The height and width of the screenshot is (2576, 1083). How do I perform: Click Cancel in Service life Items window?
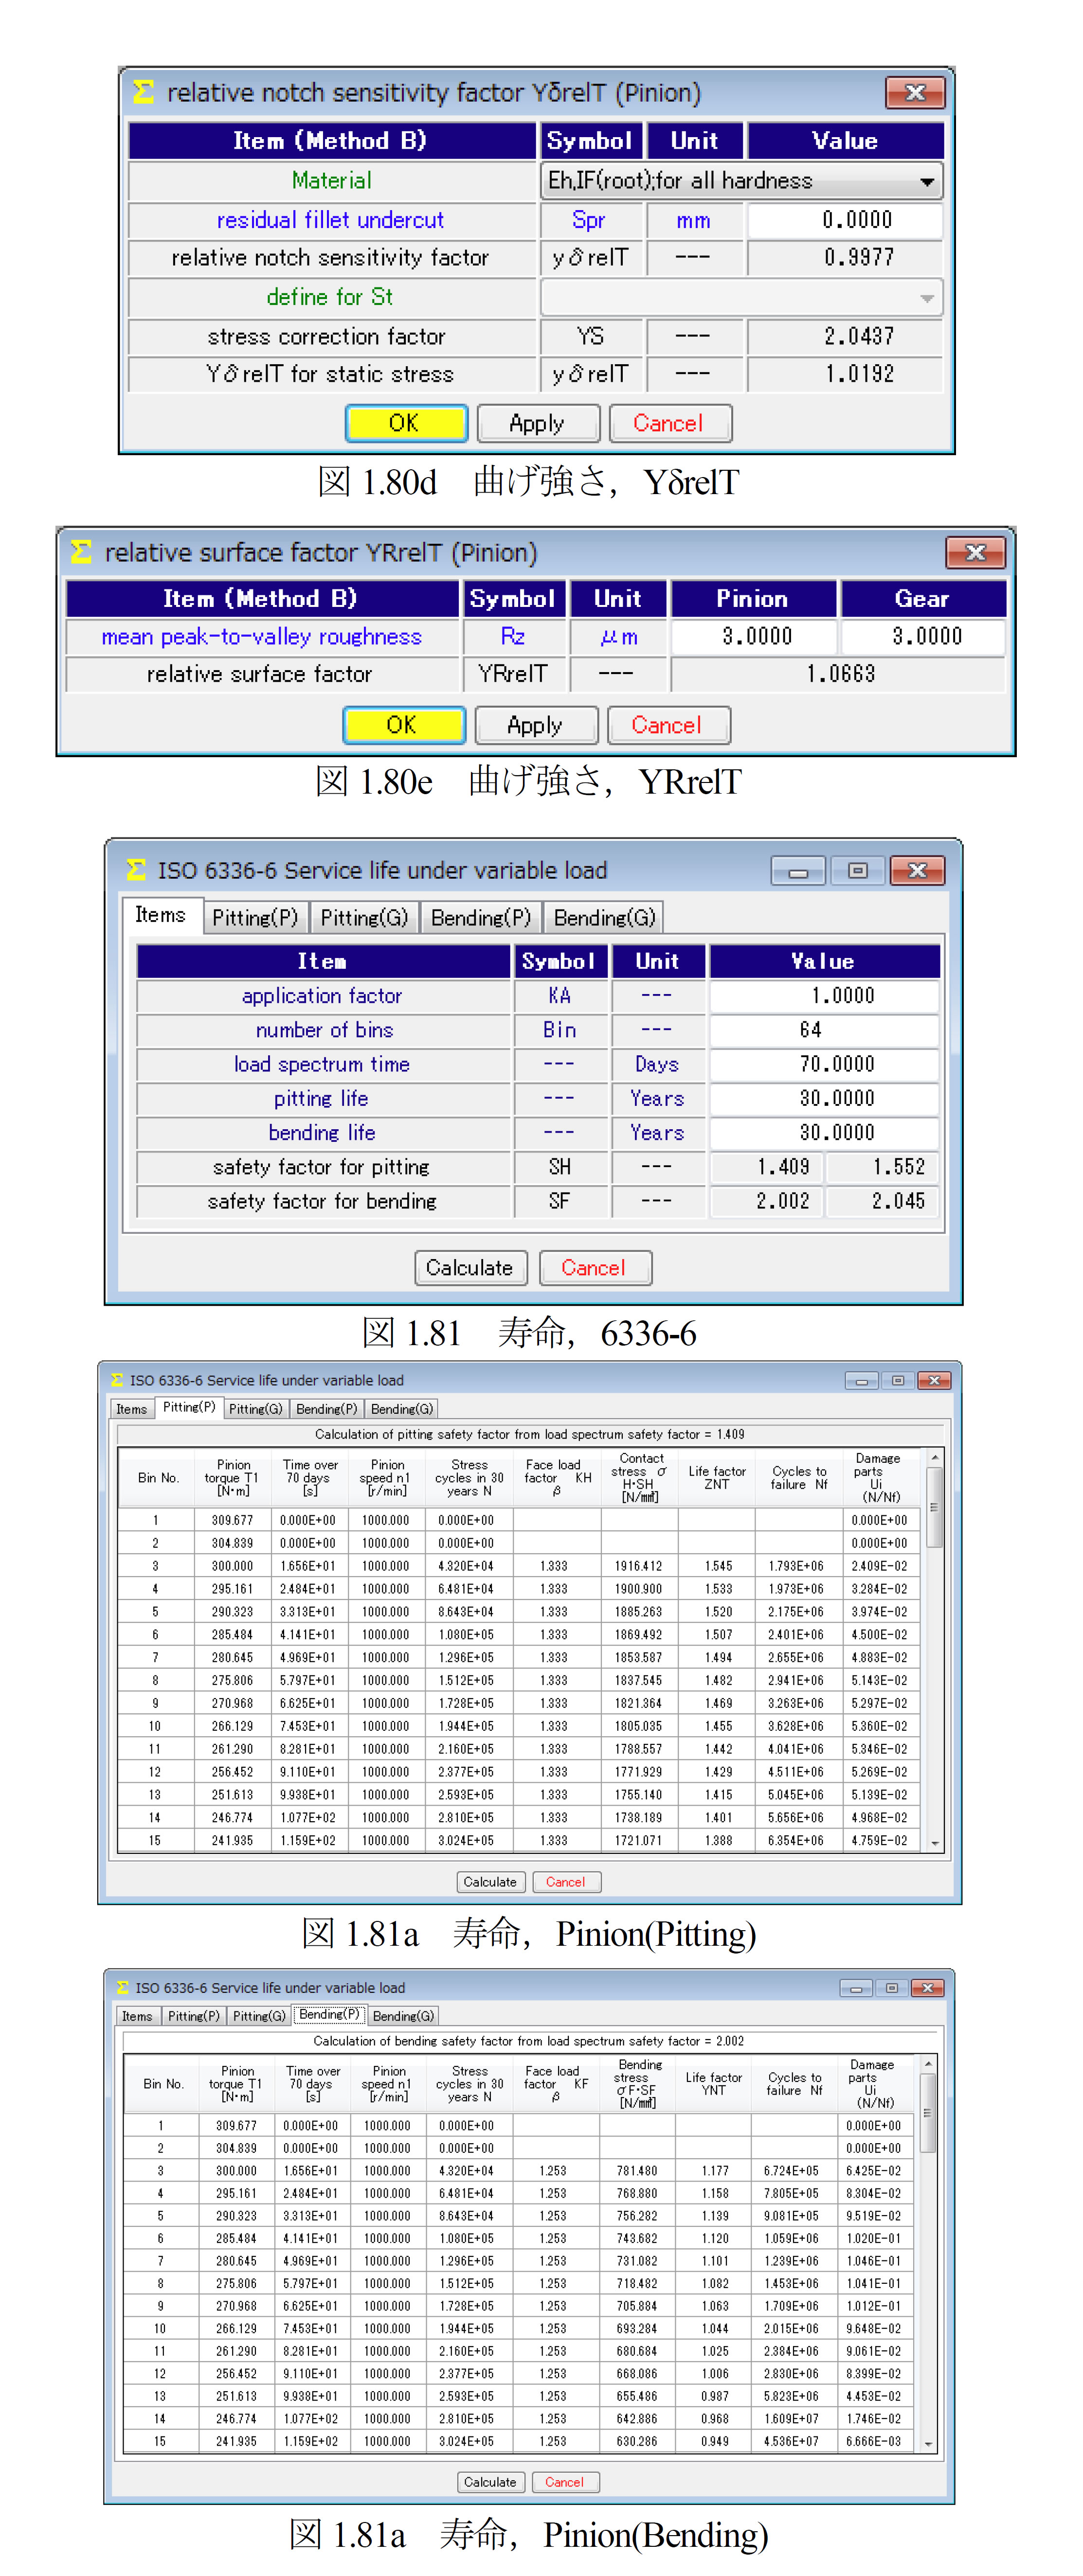click(x=595, y=1268)
